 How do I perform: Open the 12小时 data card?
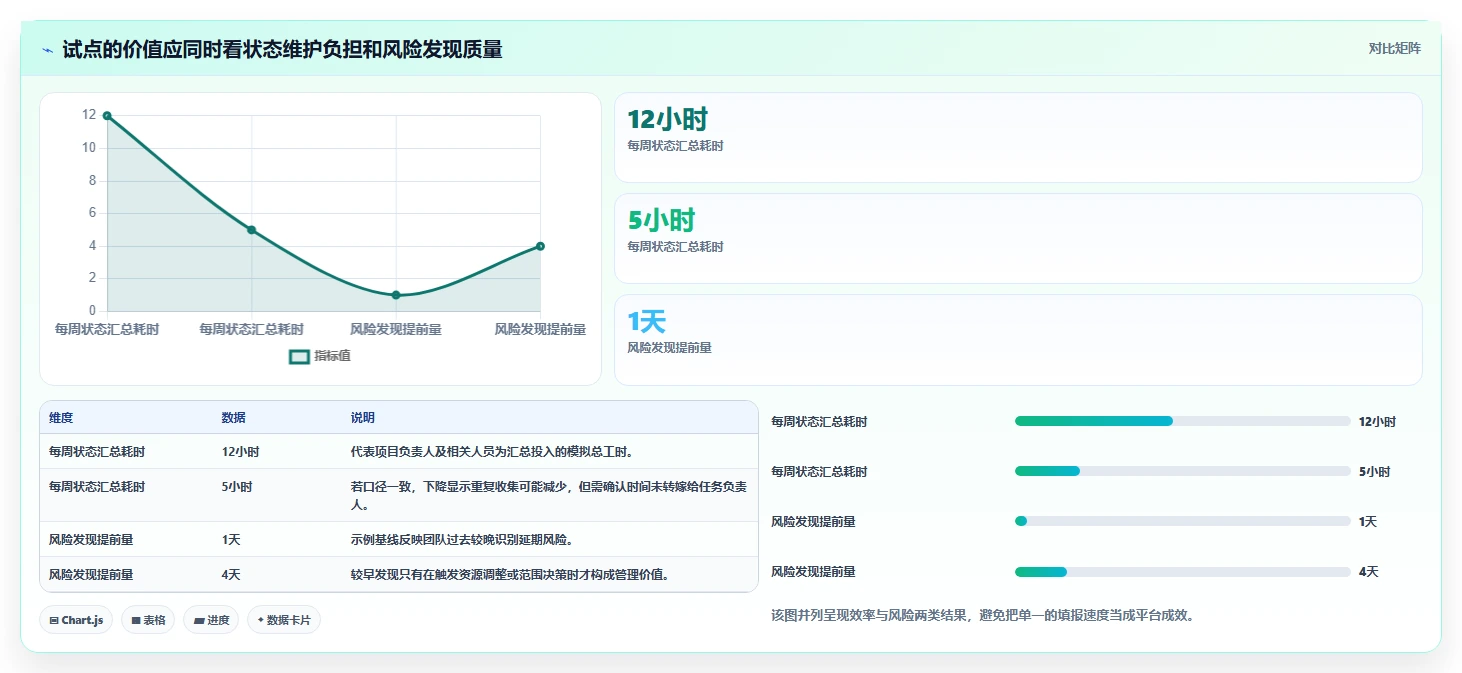[x=1018, y=138]
